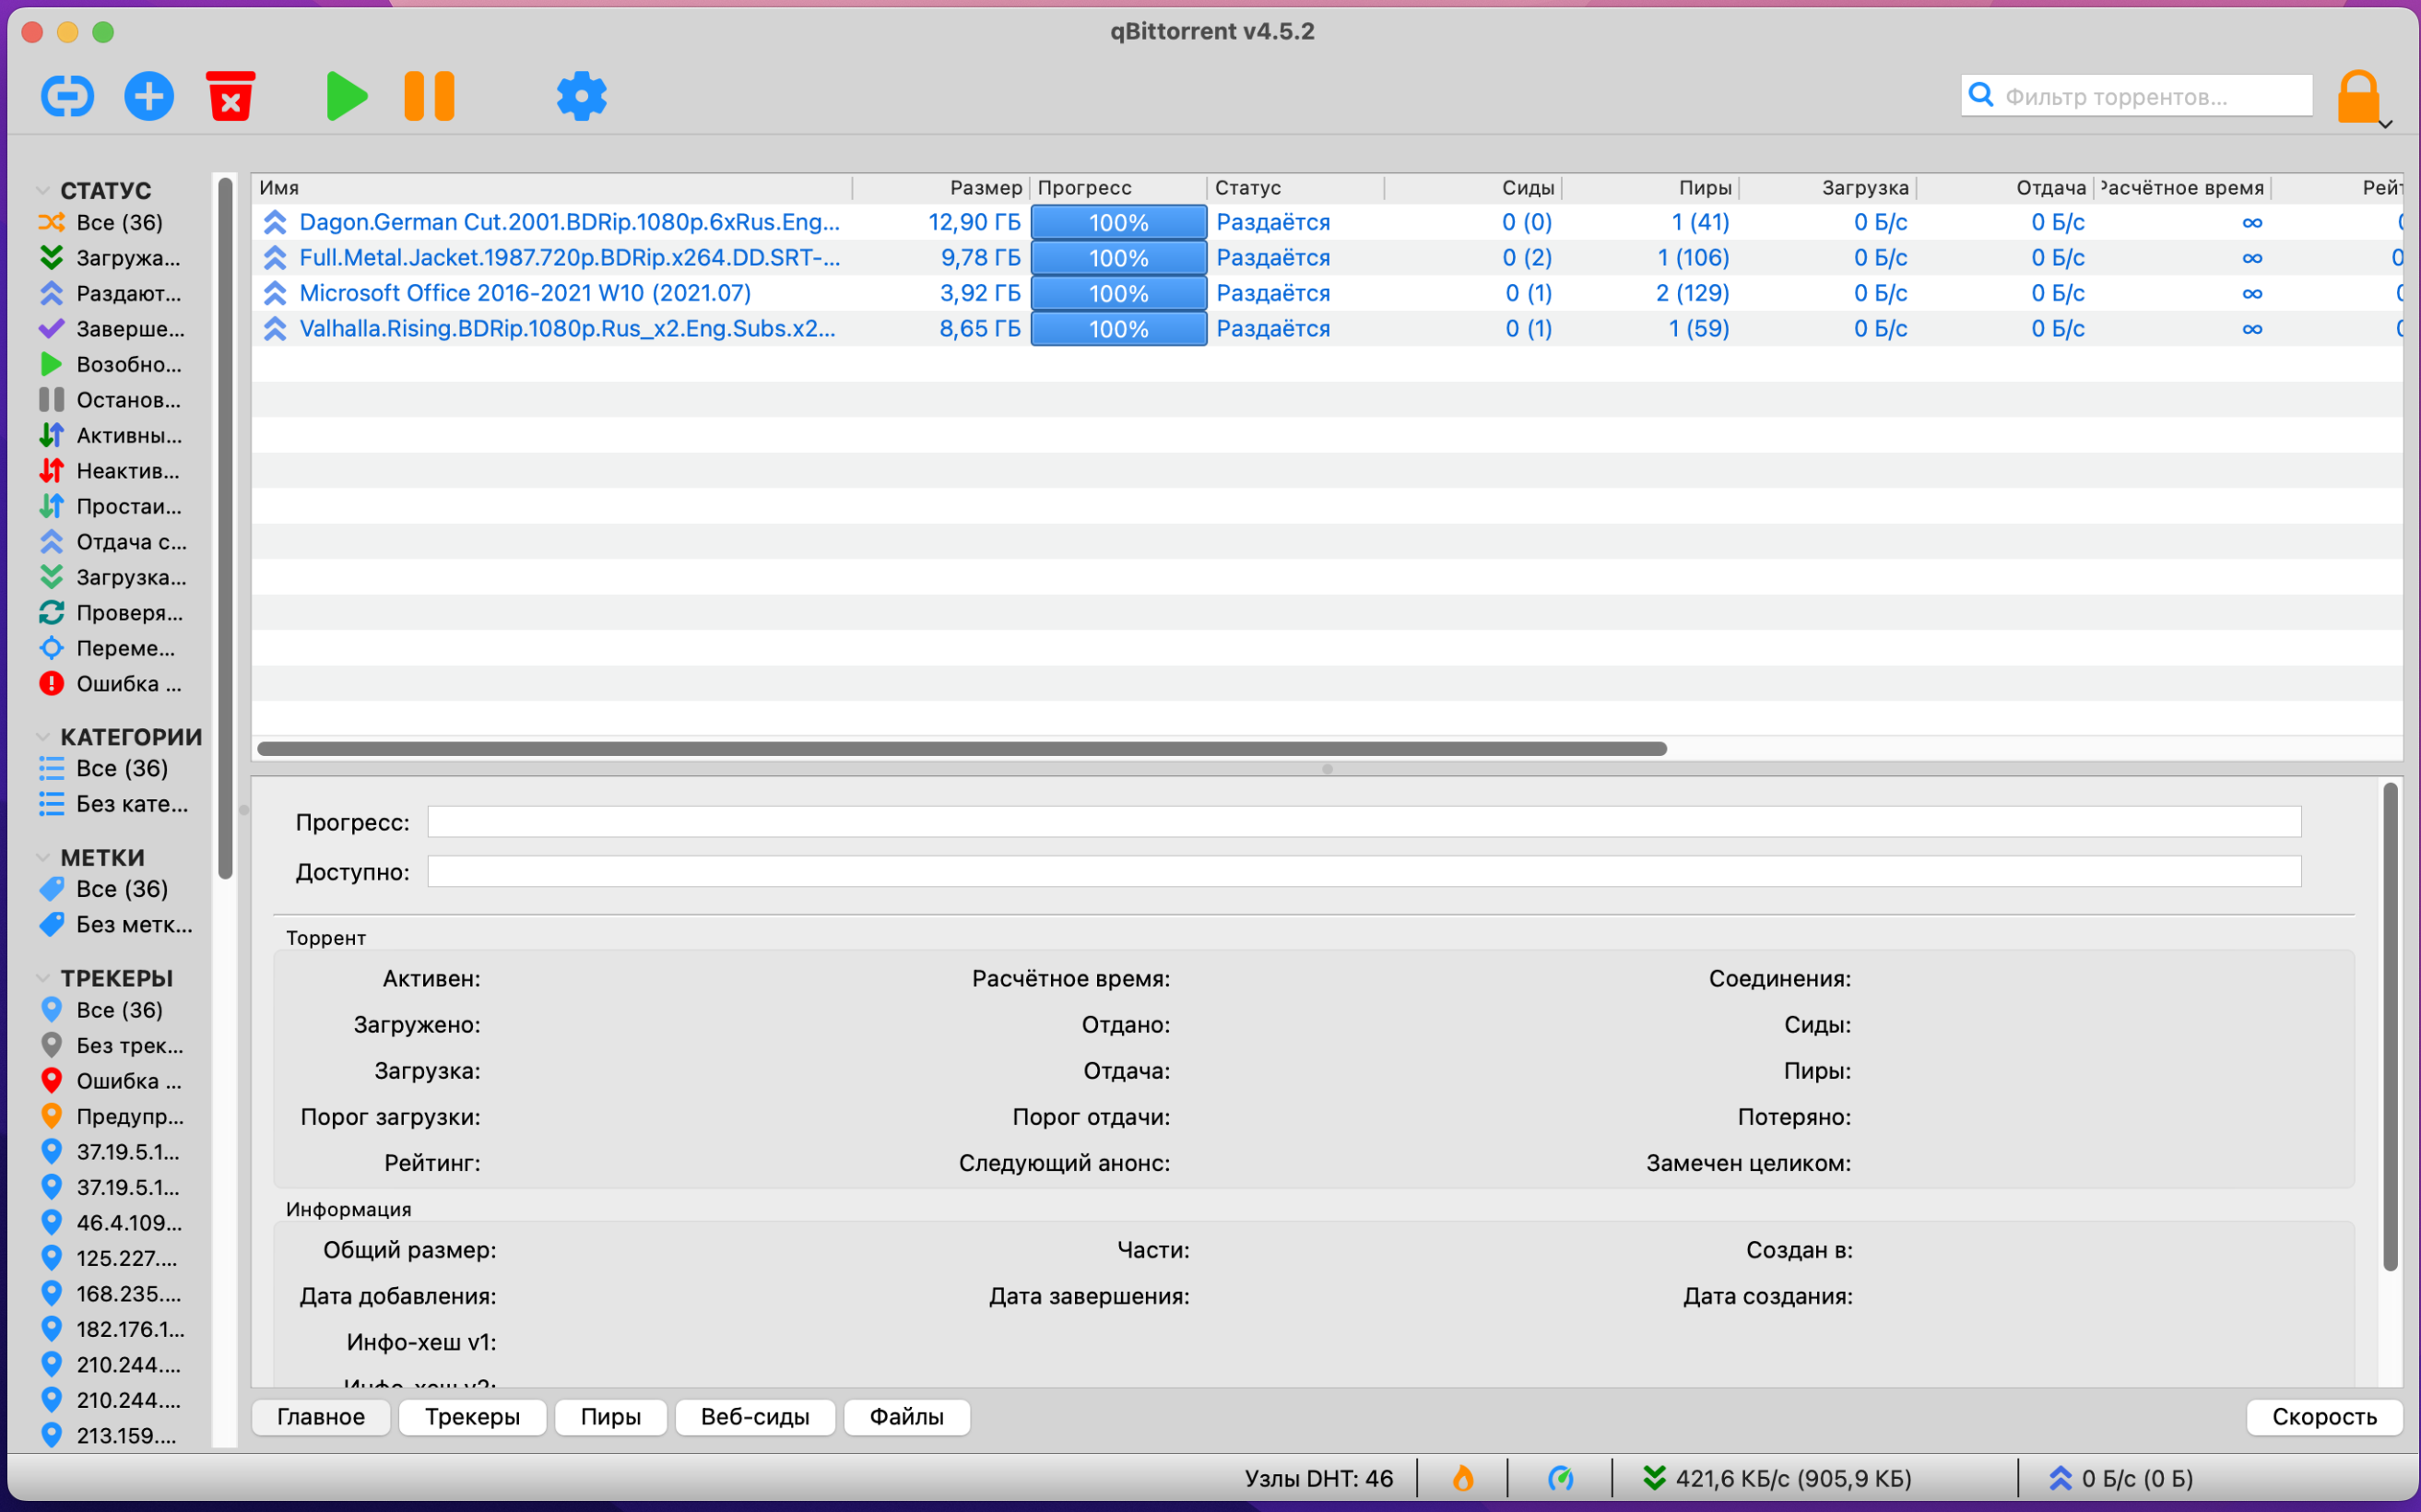Switch to the Файлы tab
Image resolution: width=2421 pixels, height=1512 pixels.
tap(906, 1417)
